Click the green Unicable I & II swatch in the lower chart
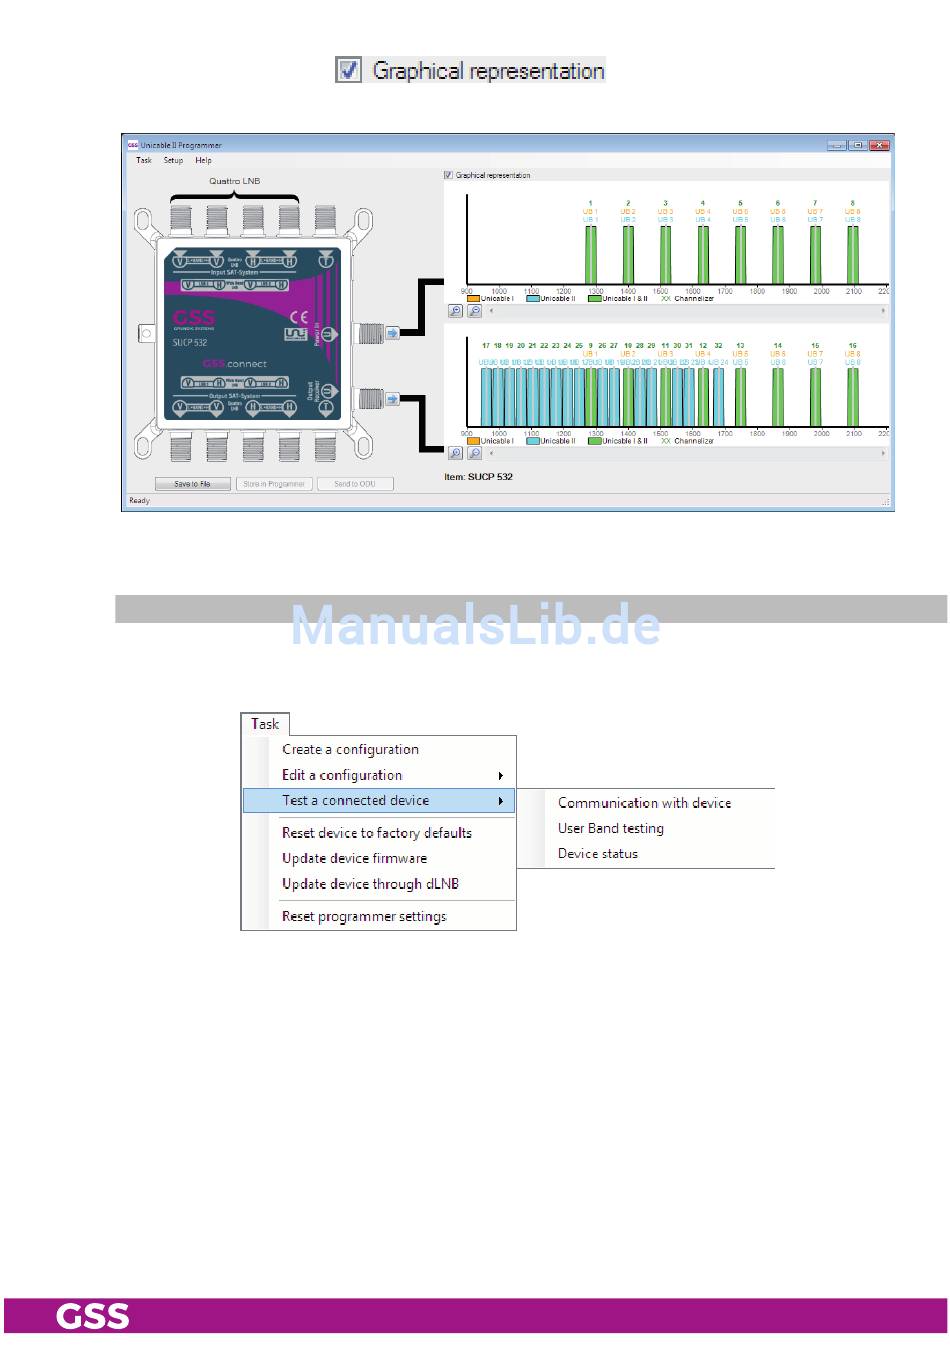950x1357 pixels. tap(594, 441)
